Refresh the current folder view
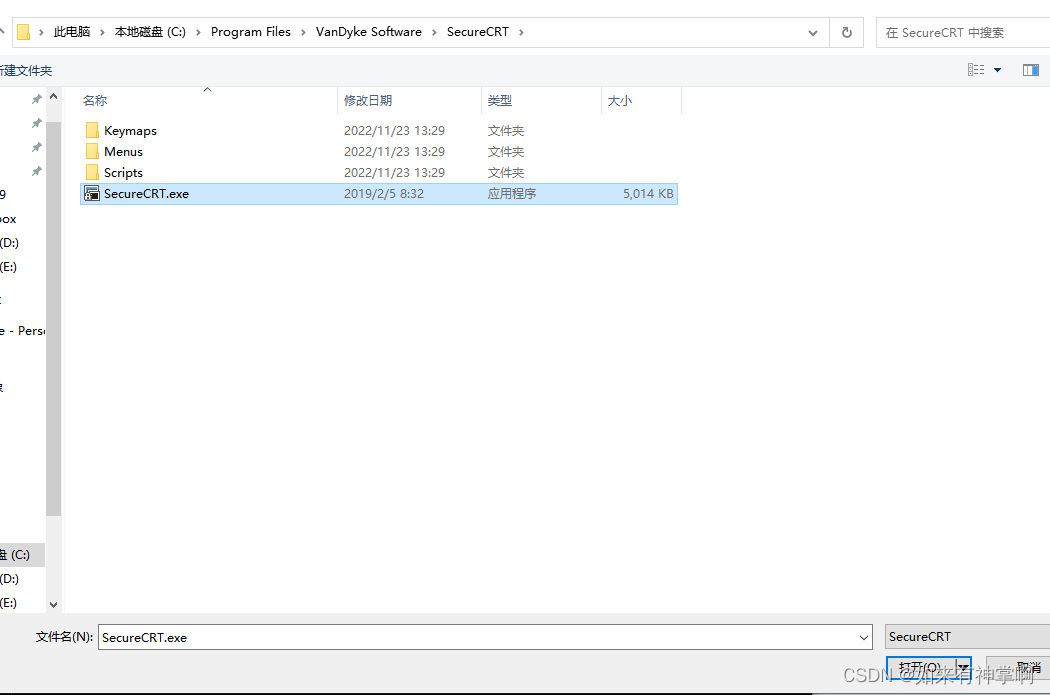 coord(846,31)
